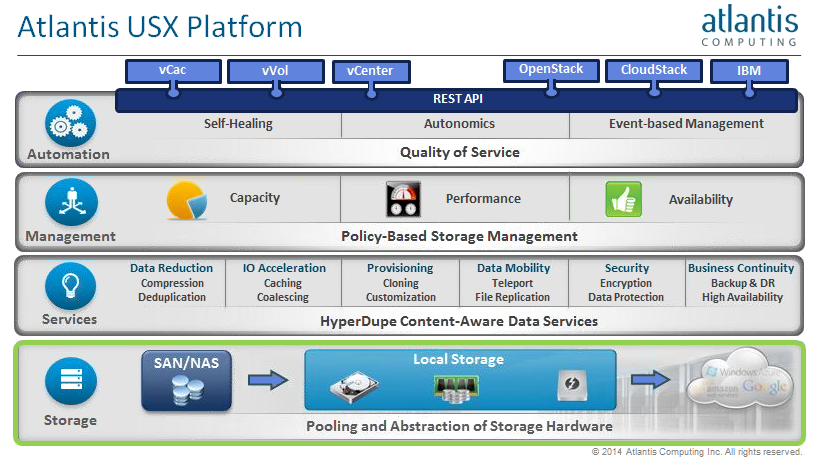The height and width of the screenshot is (461, 817).
Task: Click the Self-Healing label
Action: 238,124
